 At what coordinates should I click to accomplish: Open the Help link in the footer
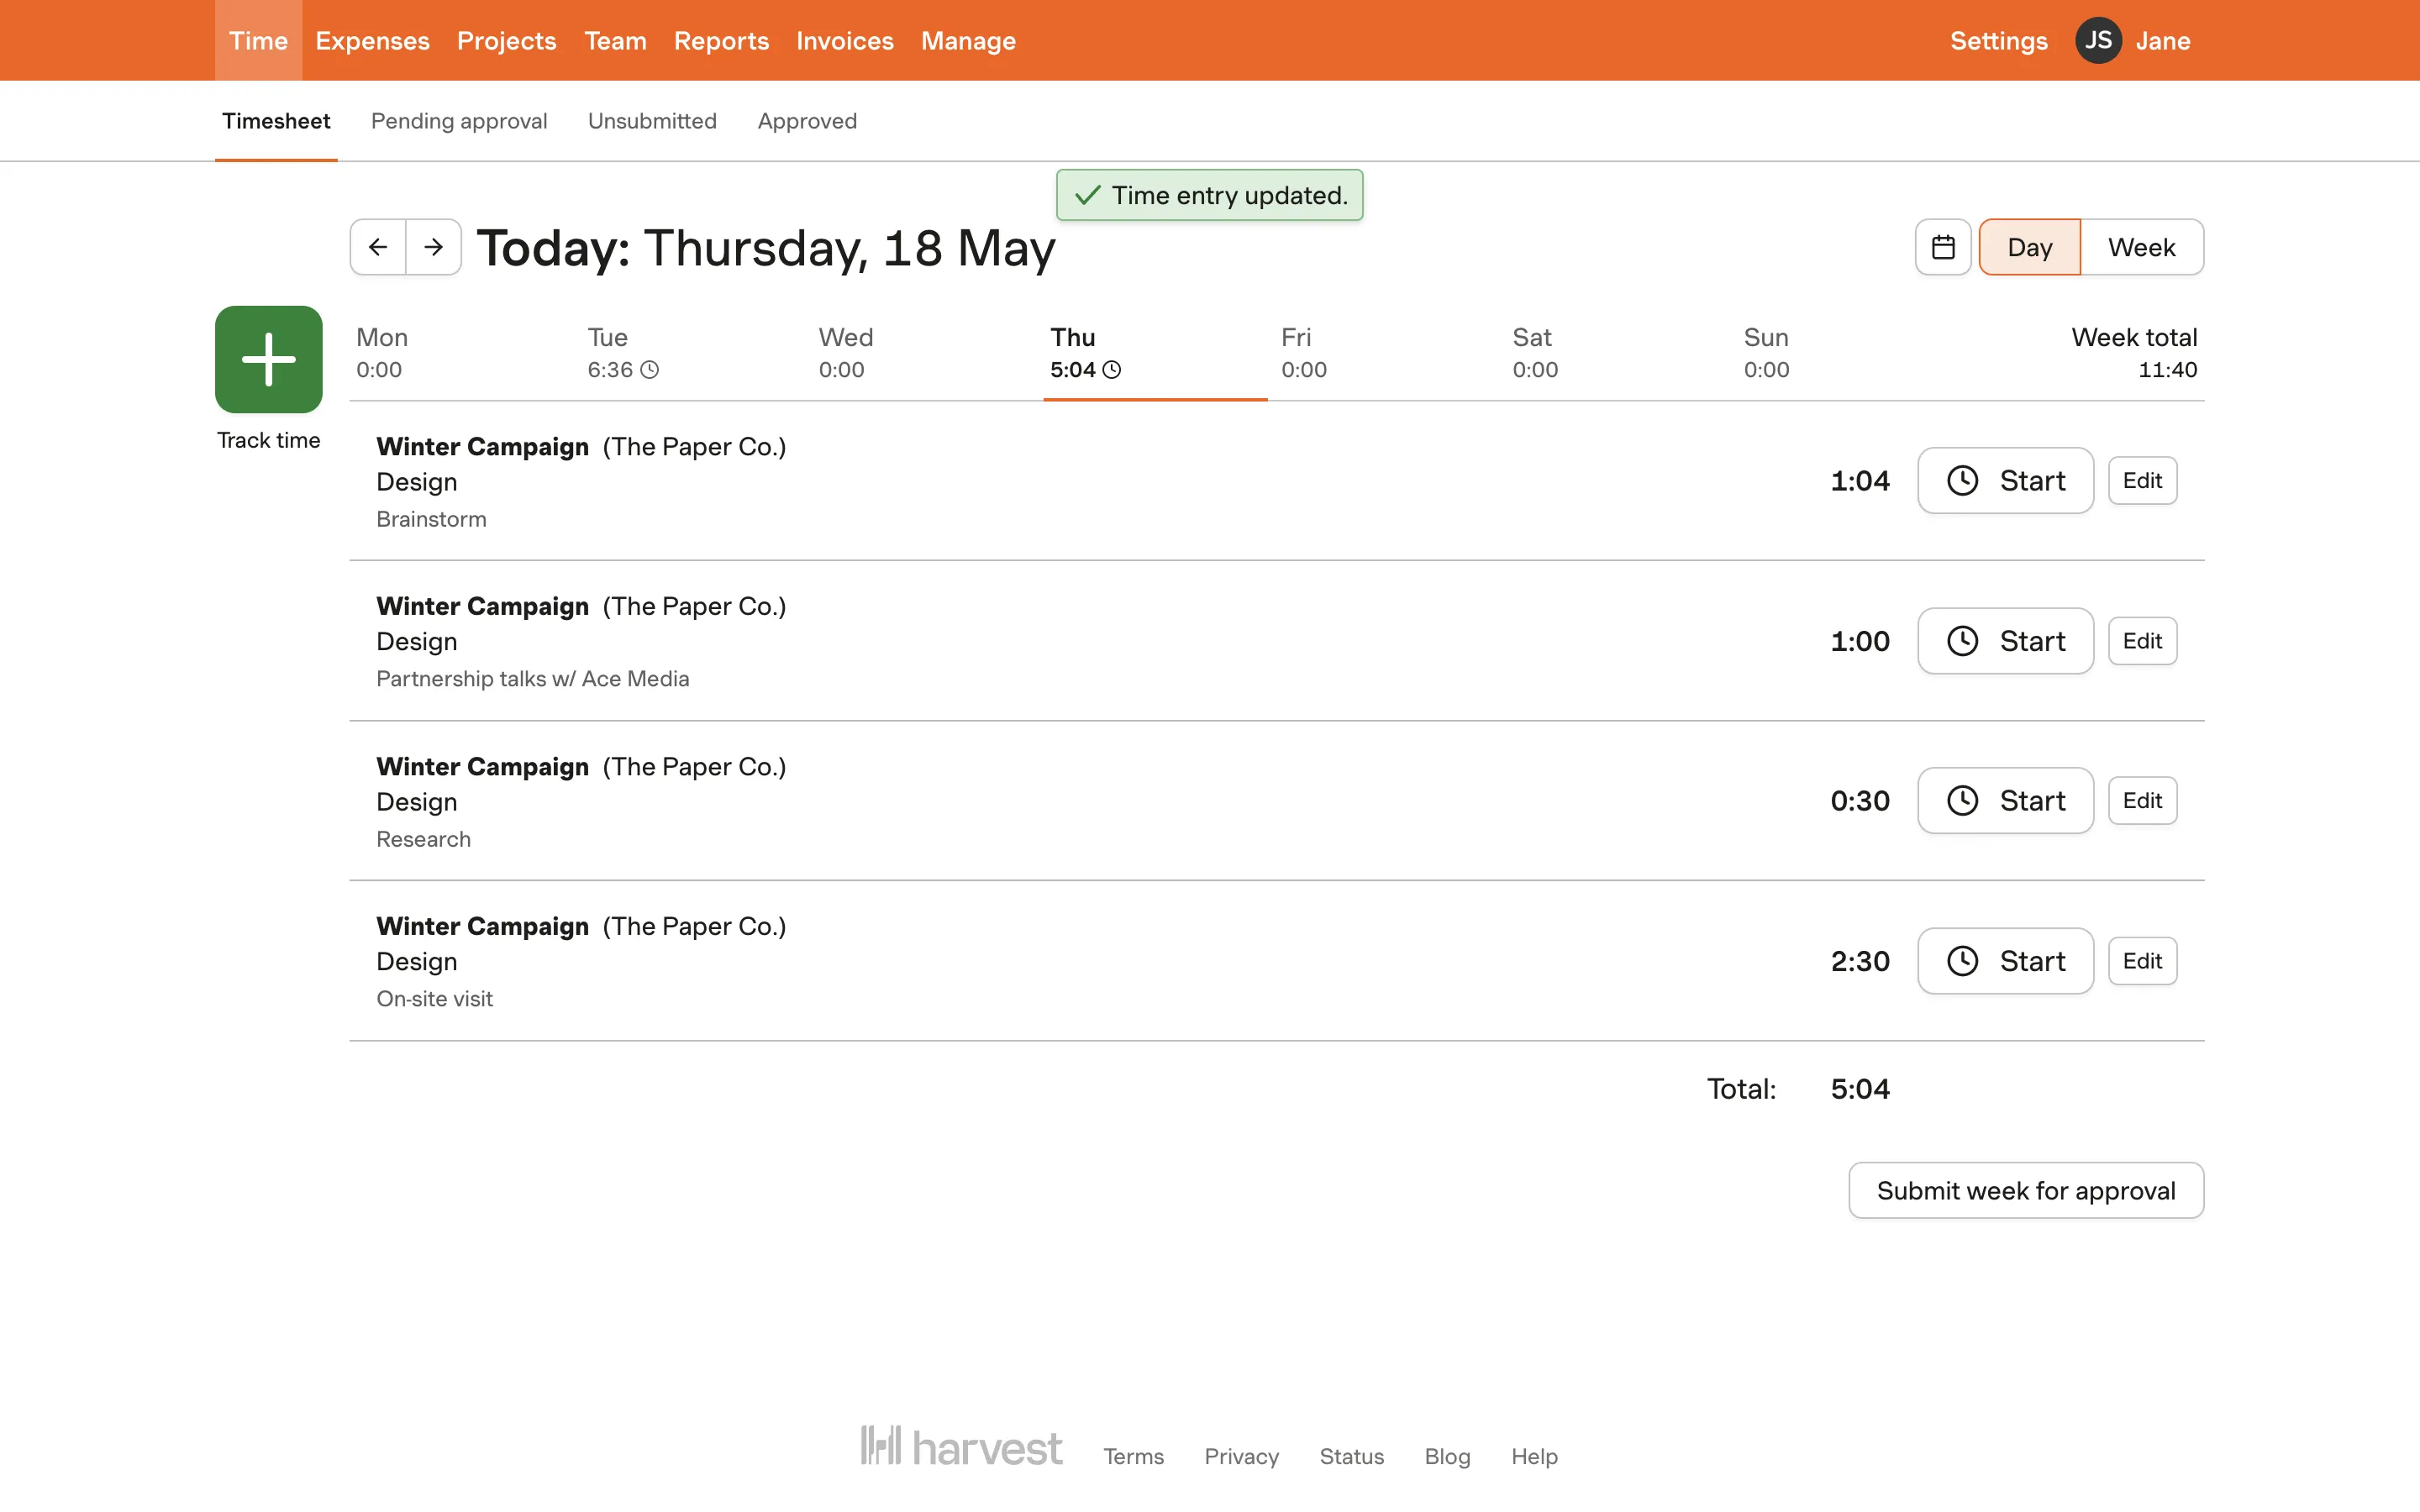point(1534,1456)
